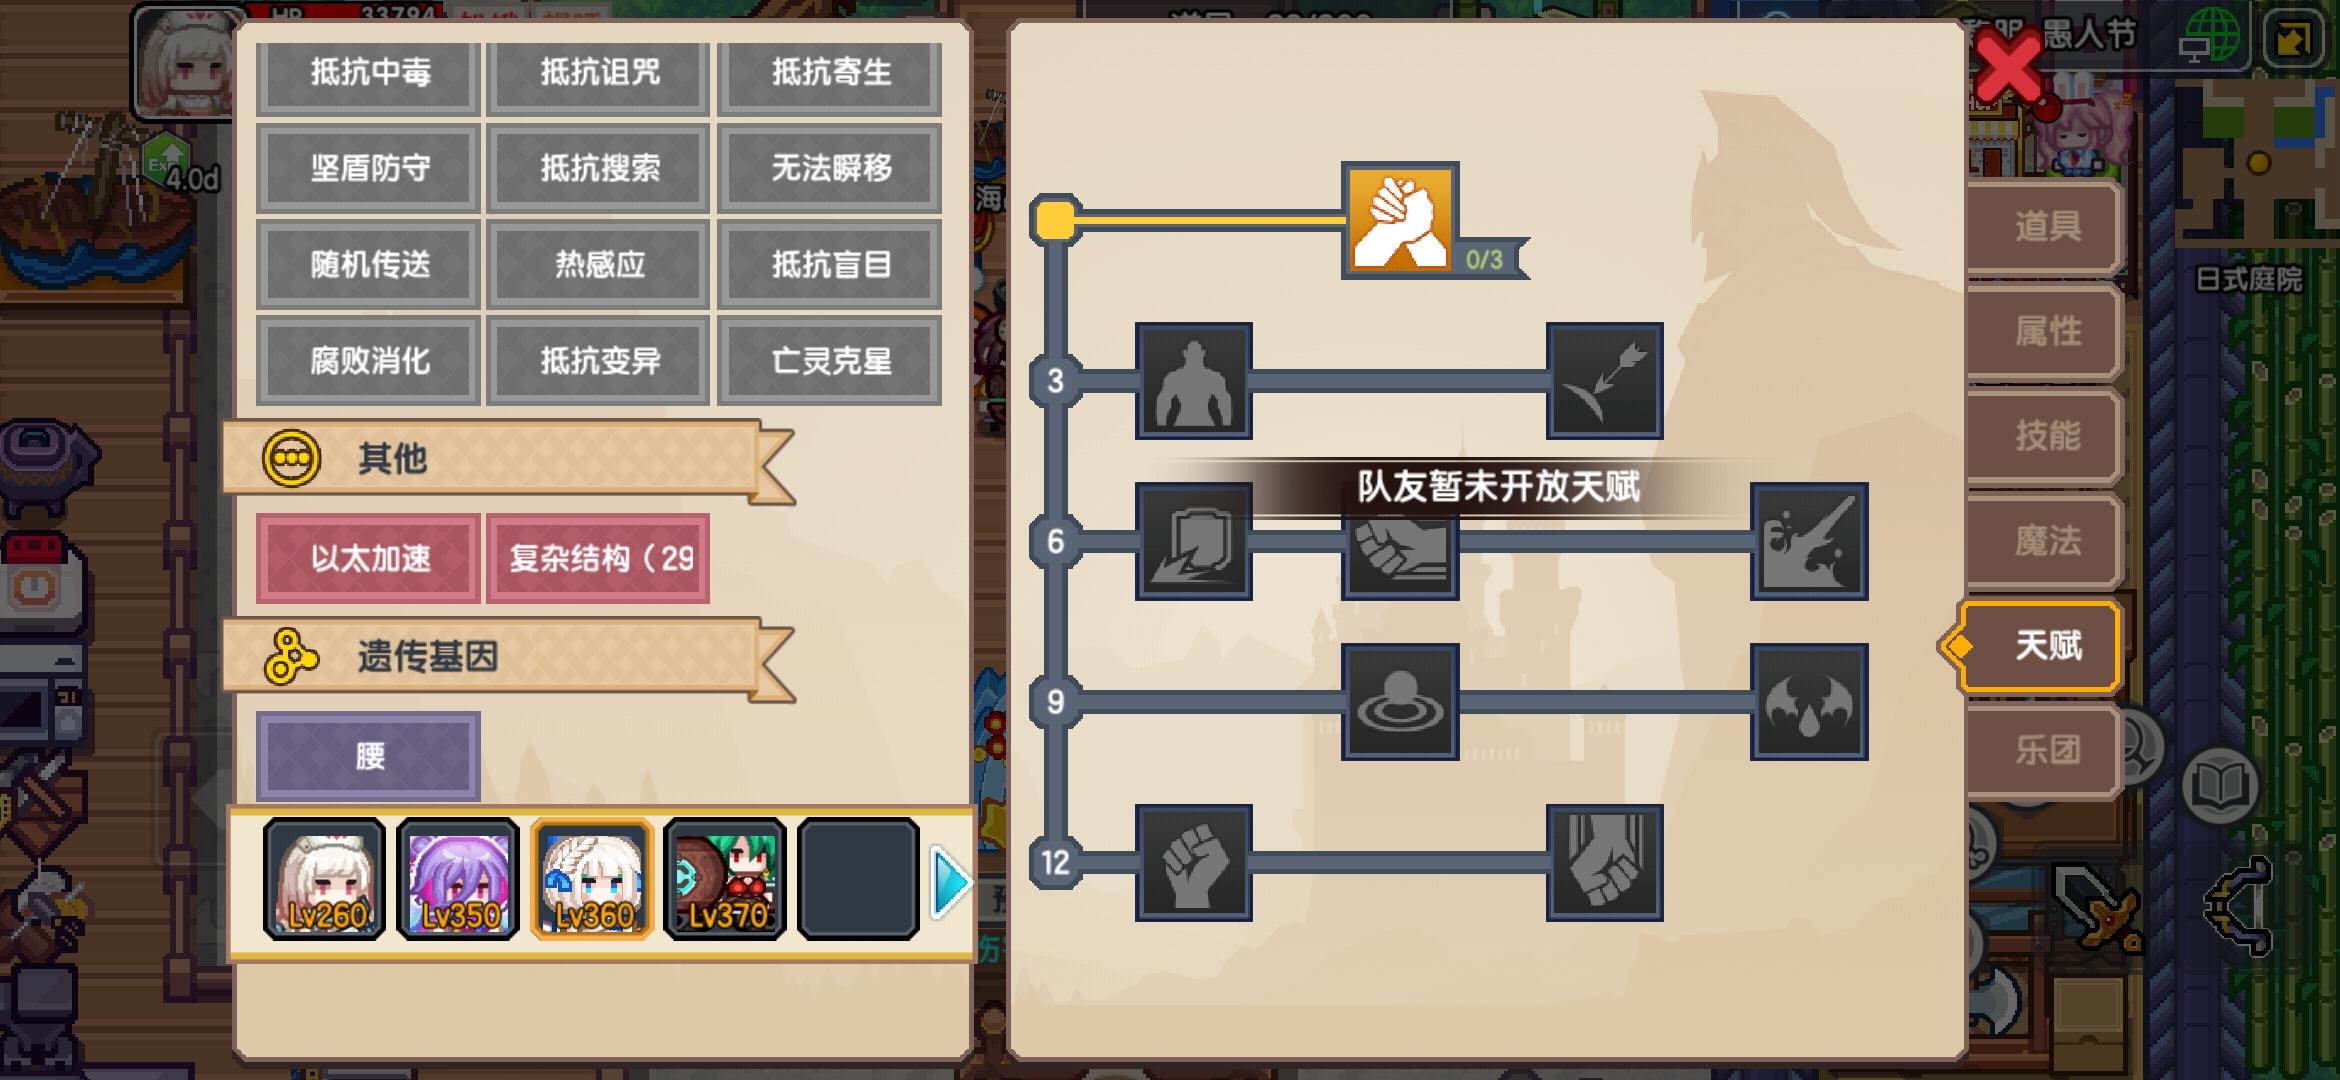The height and width of the screenshot is (1080, 2340).
Task: Select the bat wings talent icon
Action: [1809, 702]
